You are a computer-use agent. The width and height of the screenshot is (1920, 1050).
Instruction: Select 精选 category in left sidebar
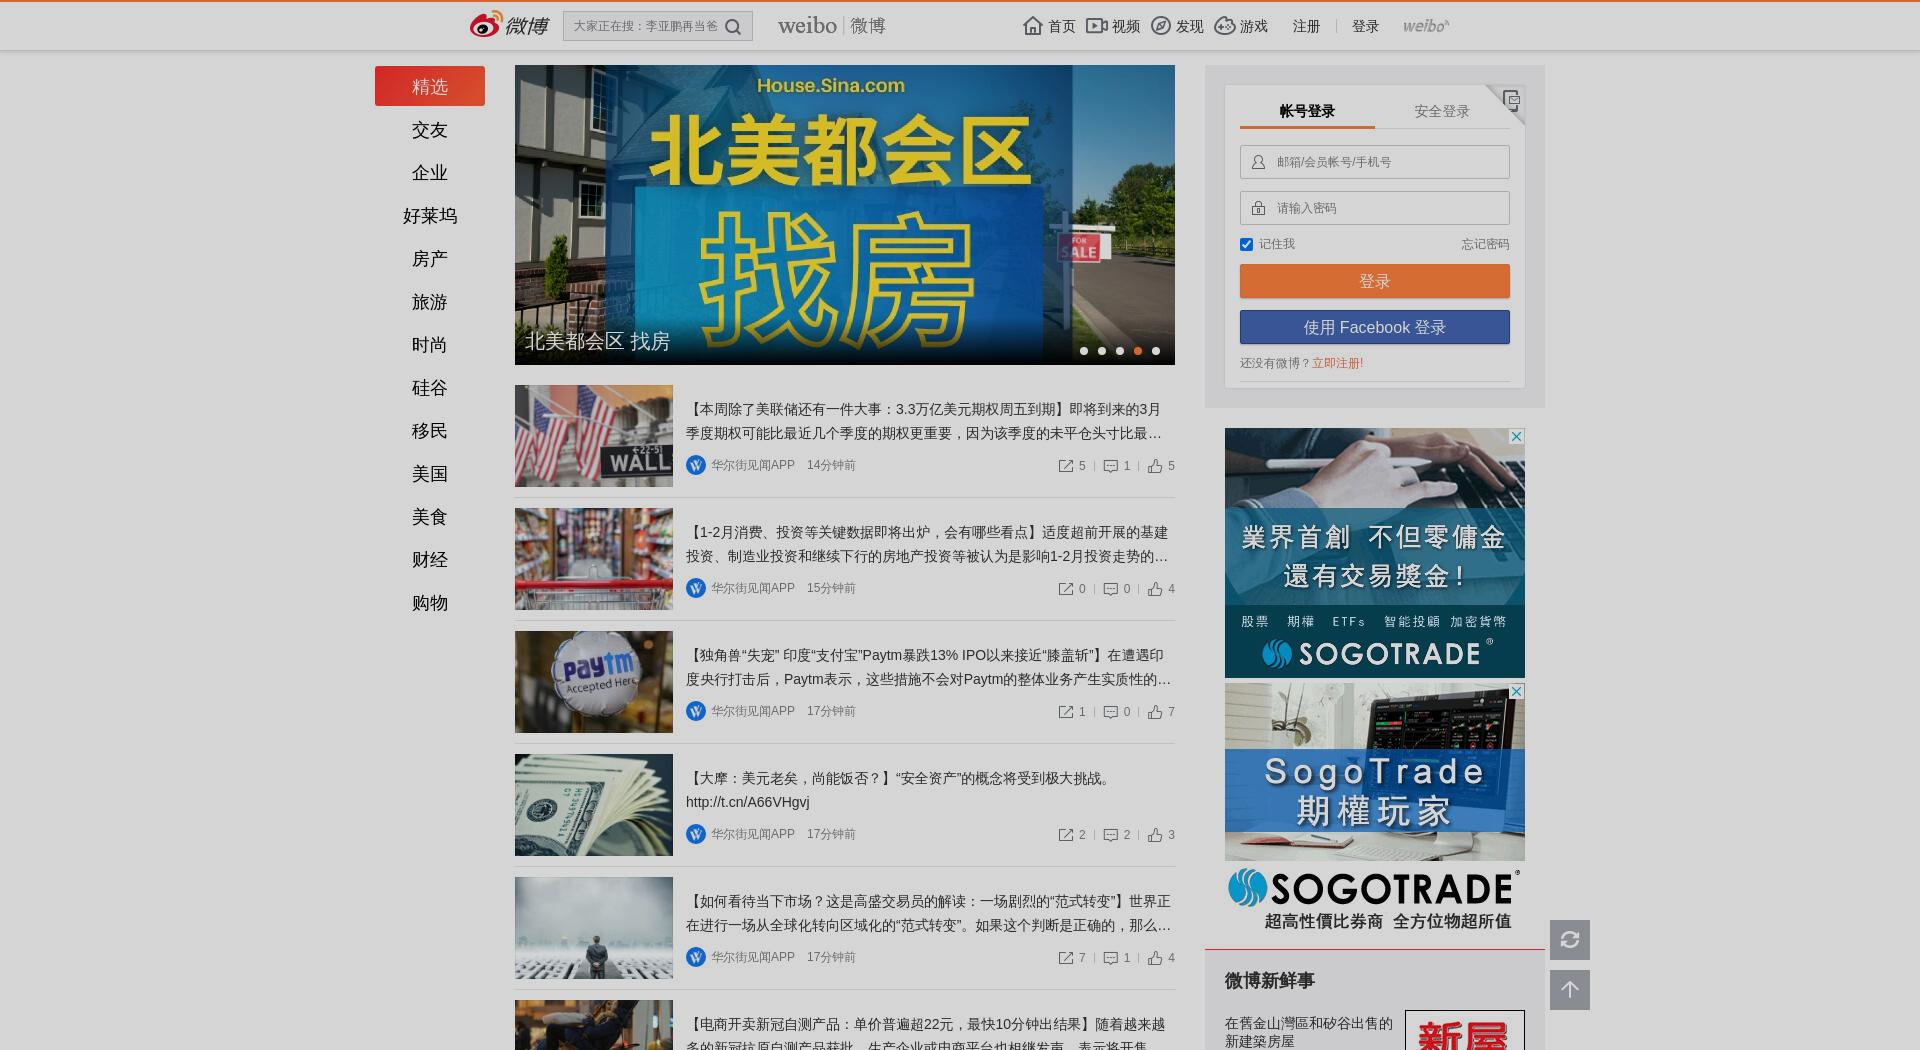tap(430, 86)
